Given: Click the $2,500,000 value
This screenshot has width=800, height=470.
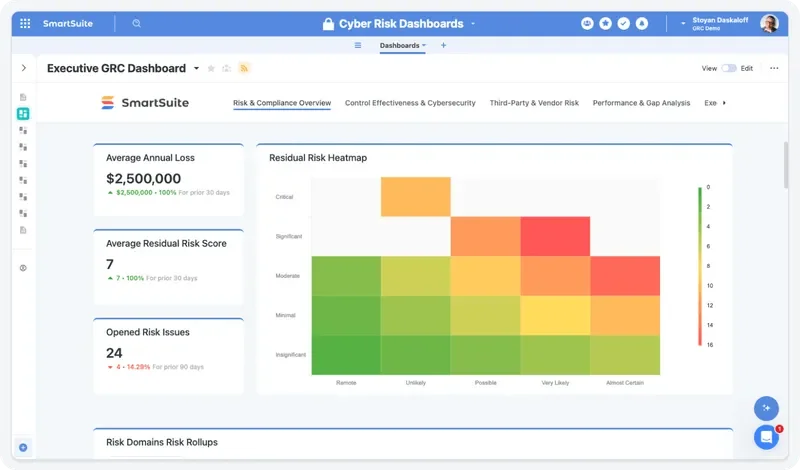Looking at the screenshot, I should point(143,179).
